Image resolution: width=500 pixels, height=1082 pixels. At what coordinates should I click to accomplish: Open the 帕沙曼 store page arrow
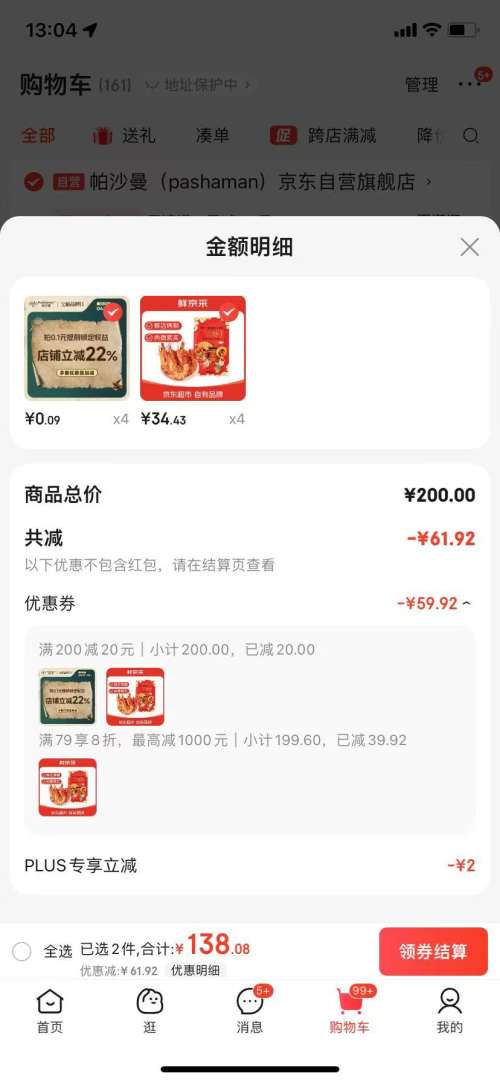[x=429, y=182]
